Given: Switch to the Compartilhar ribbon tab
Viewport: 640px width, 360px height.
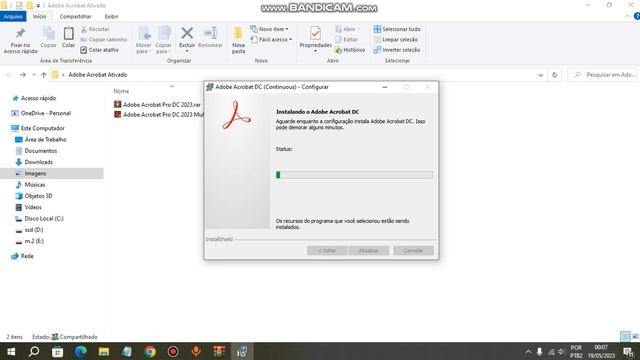Looking at the screenshot, I should click(x=76, y=16).
